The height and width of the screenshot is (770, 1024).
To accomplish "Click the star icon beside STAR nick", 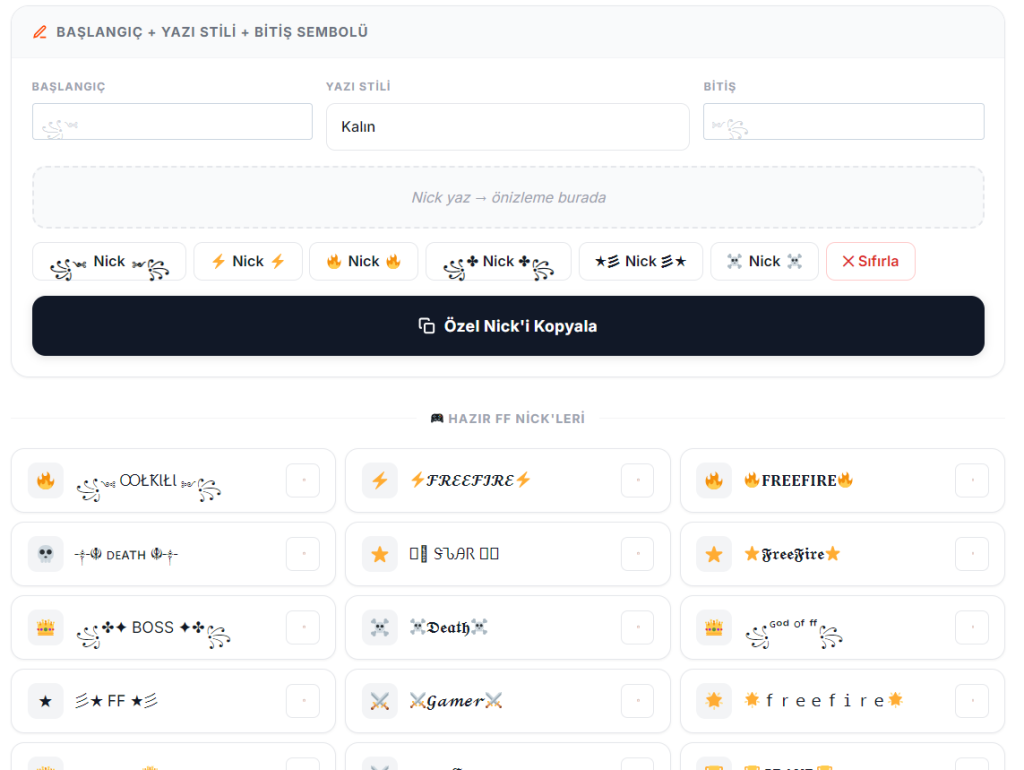I will click(x=380, y=554).
